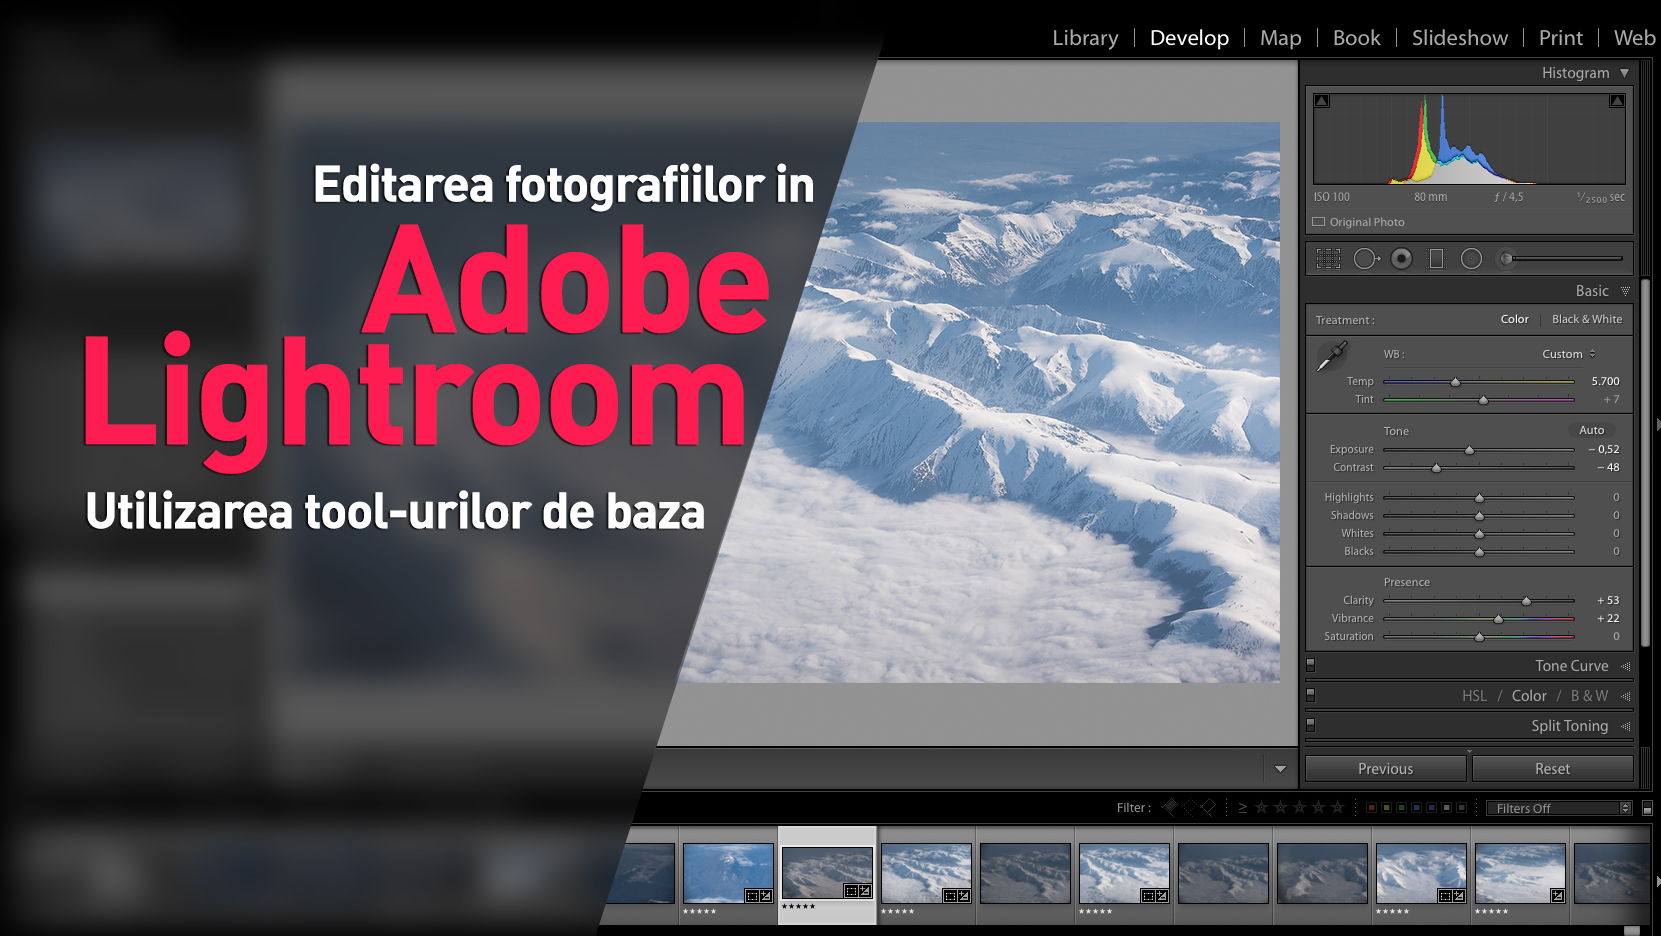Open the Filters Off dropdown

(x=1559, y=808)
